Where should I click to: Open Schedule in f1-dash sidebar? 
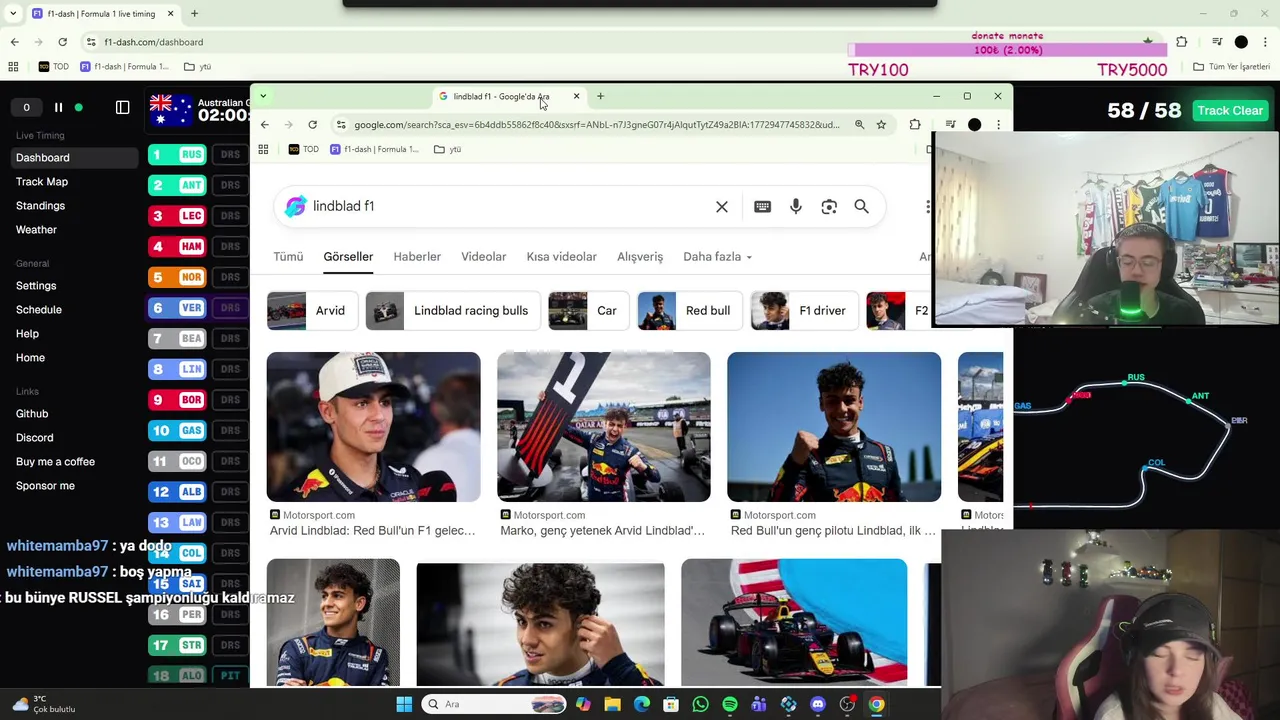point(39,309)
